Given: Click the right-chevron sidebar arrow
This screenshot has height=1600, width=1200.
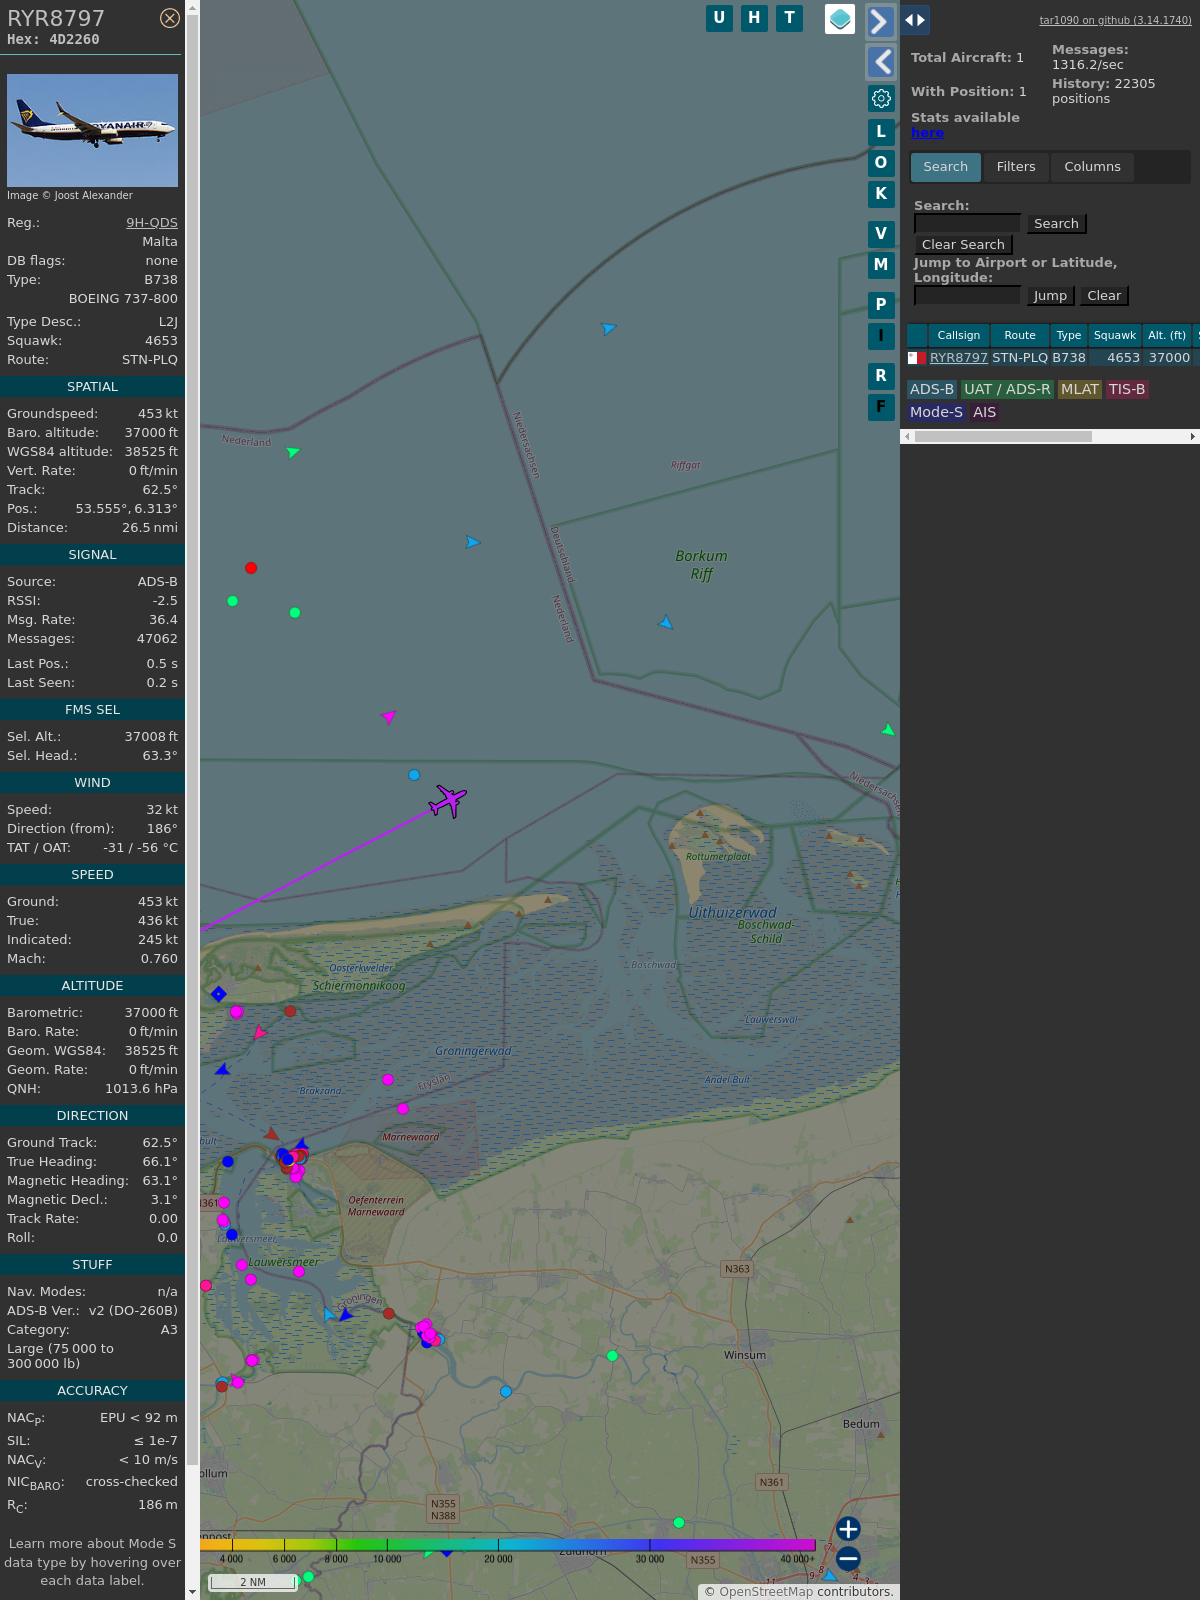Looking at the screenshot, I should click(880, 21).
